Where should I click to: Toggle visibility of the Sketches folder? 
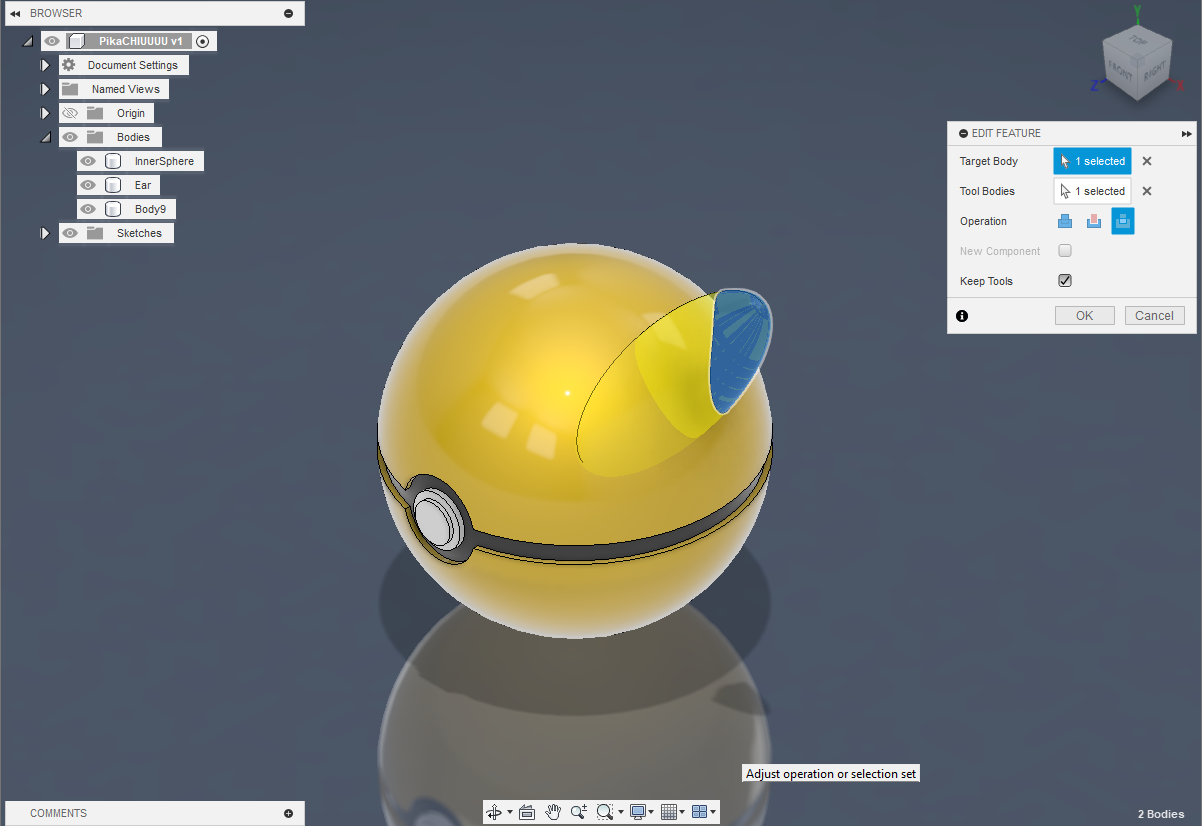click(70, 233)
